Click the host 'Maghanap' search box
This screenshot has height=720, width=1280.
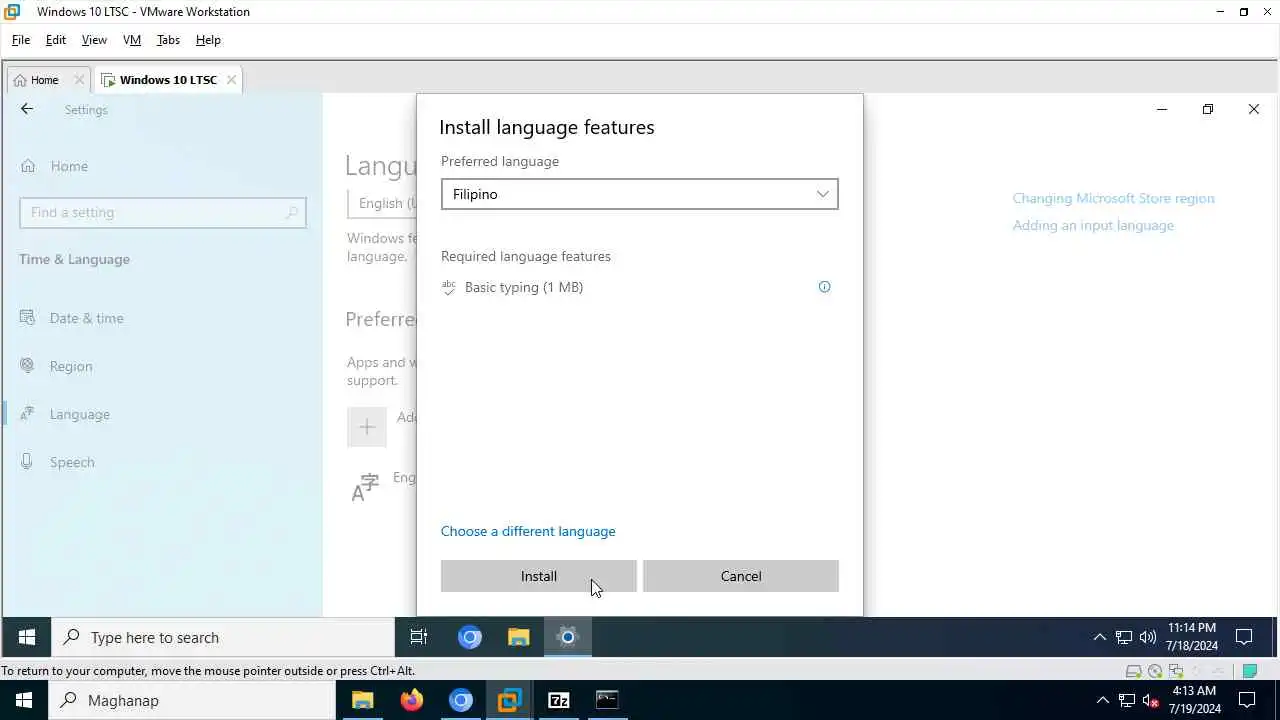click(191, 700)
